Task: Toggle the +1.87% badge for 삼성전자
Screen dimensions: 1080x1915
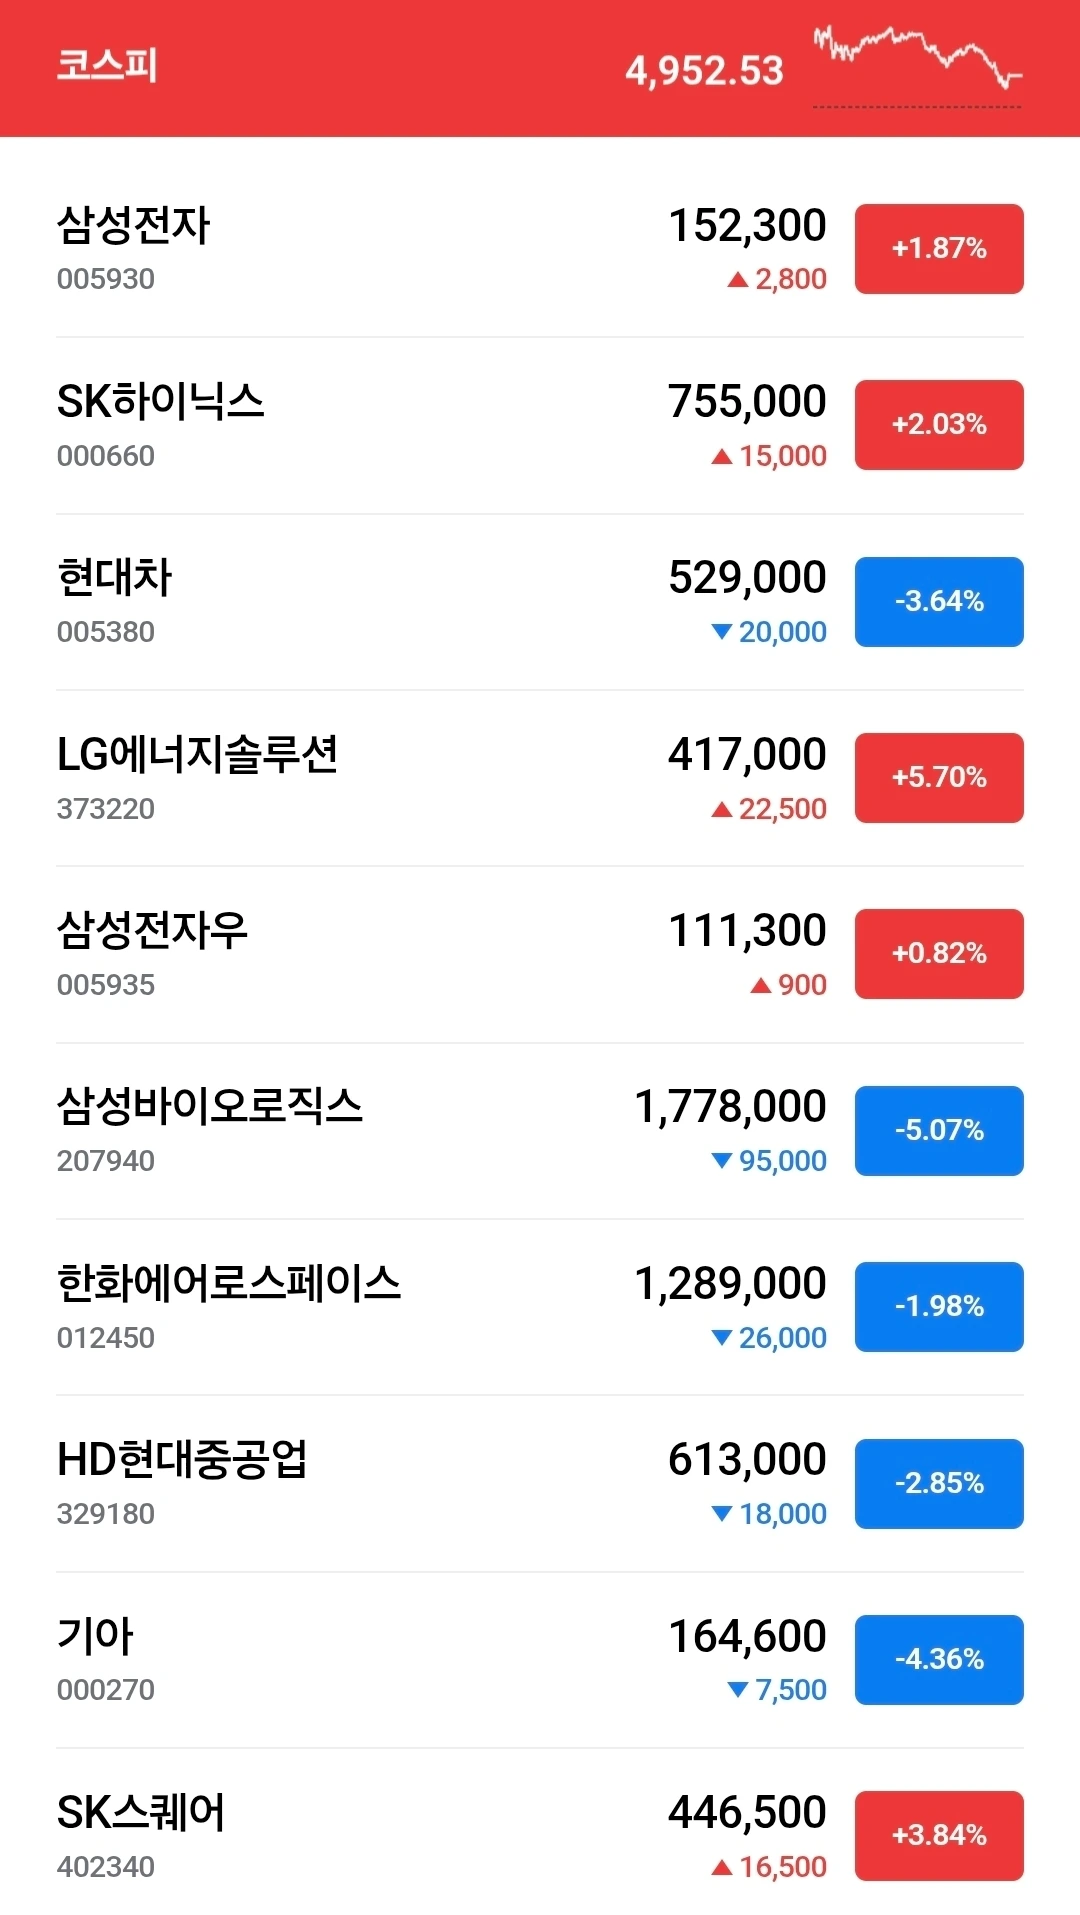Action: coord(939,249)
